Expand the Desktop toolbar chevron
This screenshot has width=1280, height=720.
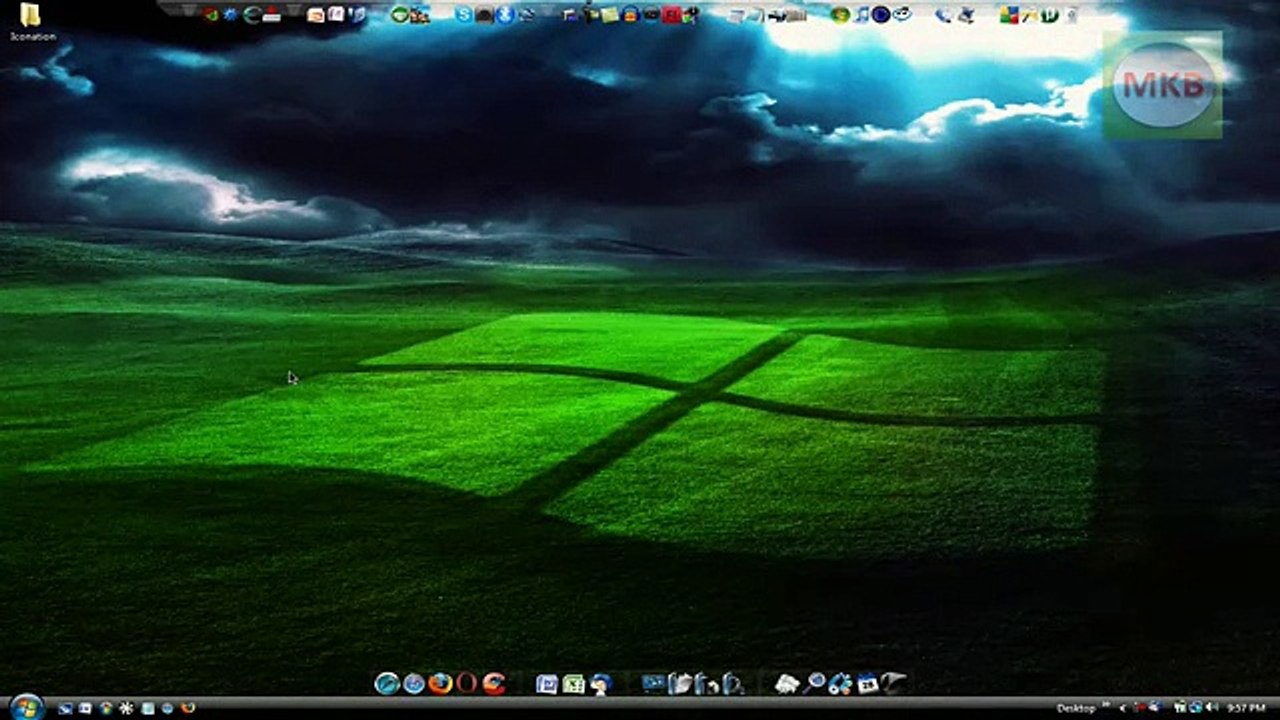coord(1106,706)
